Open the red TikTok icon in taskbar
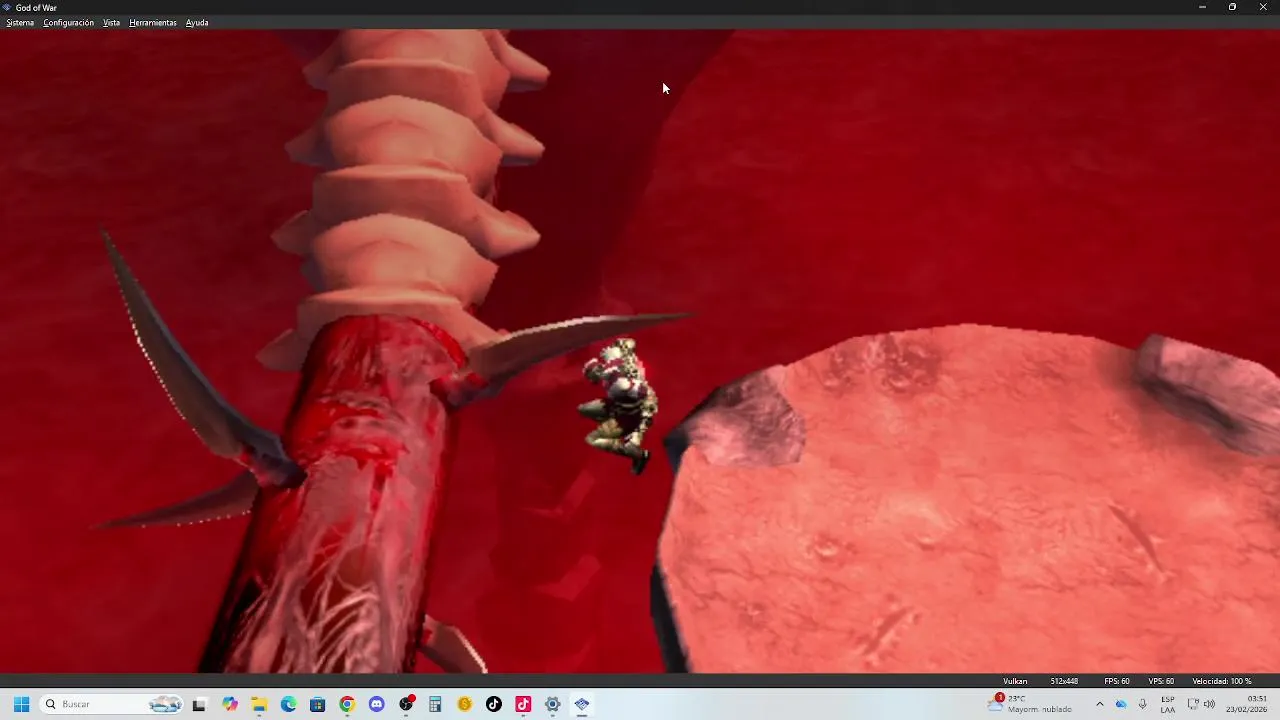Image resolution: width=1280 pixels, height=720 pixels. [x=523, y=704]
